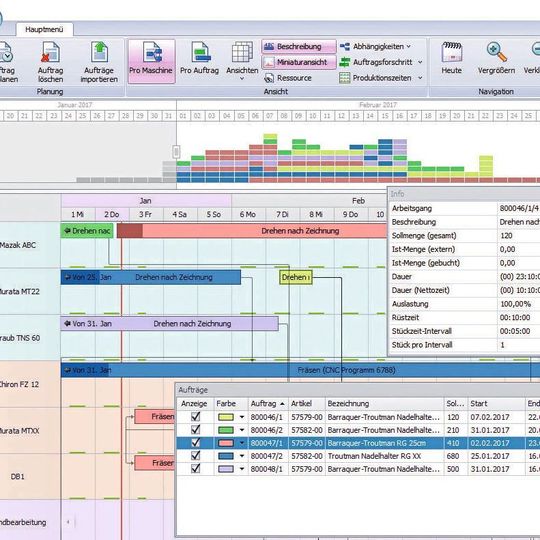The height and width of the screenshot is (540, 540).
Task: Sort table by Artikel column header
Action: 307,404
